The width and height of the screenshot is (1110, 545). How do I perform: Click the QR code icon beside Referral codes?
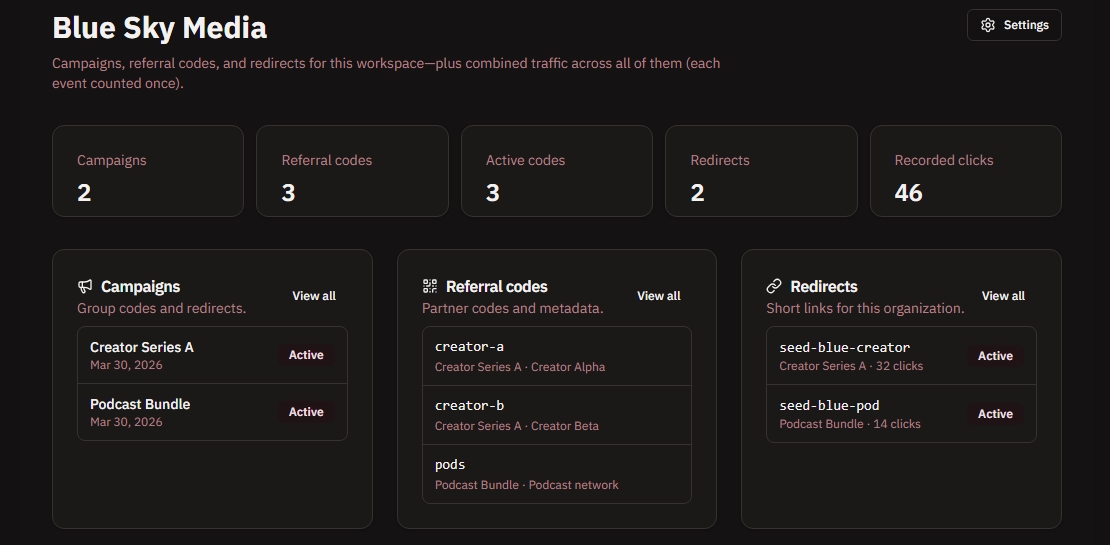pyautogui.click(x=430, y=287)
